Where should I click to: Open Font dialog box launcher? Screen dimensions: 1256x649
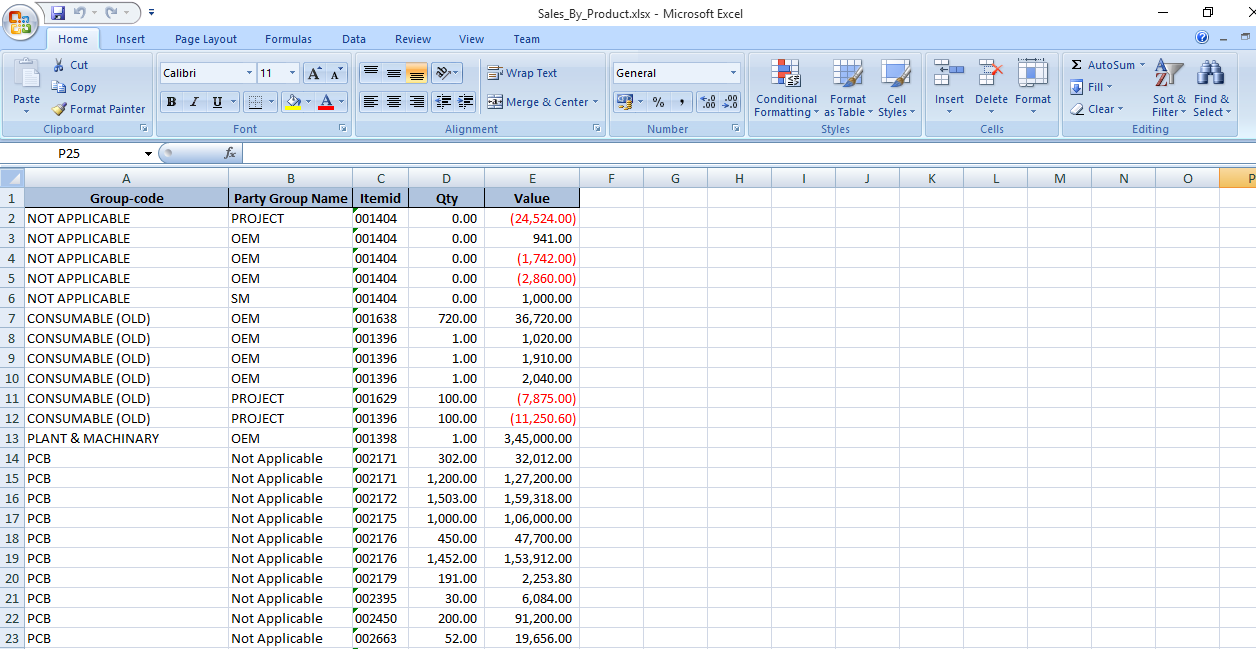(344, 129)
